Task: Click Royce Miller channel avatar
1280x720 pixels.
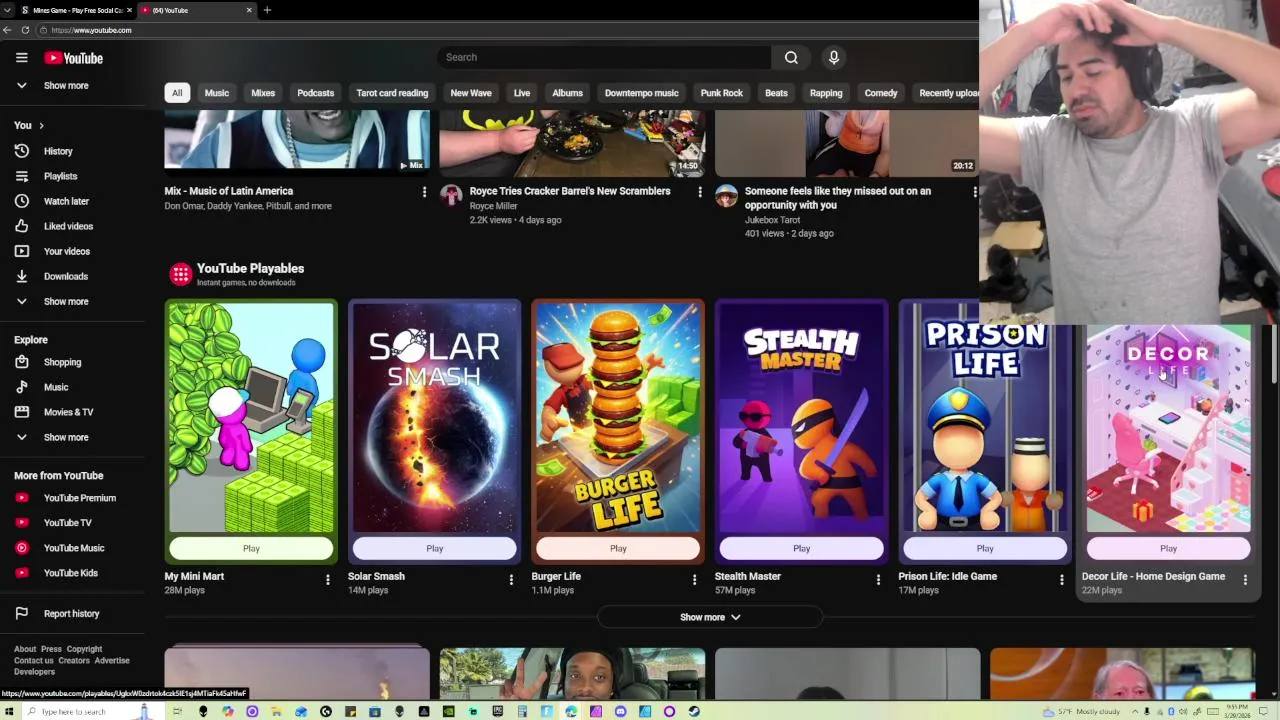Action: [451, 195]
